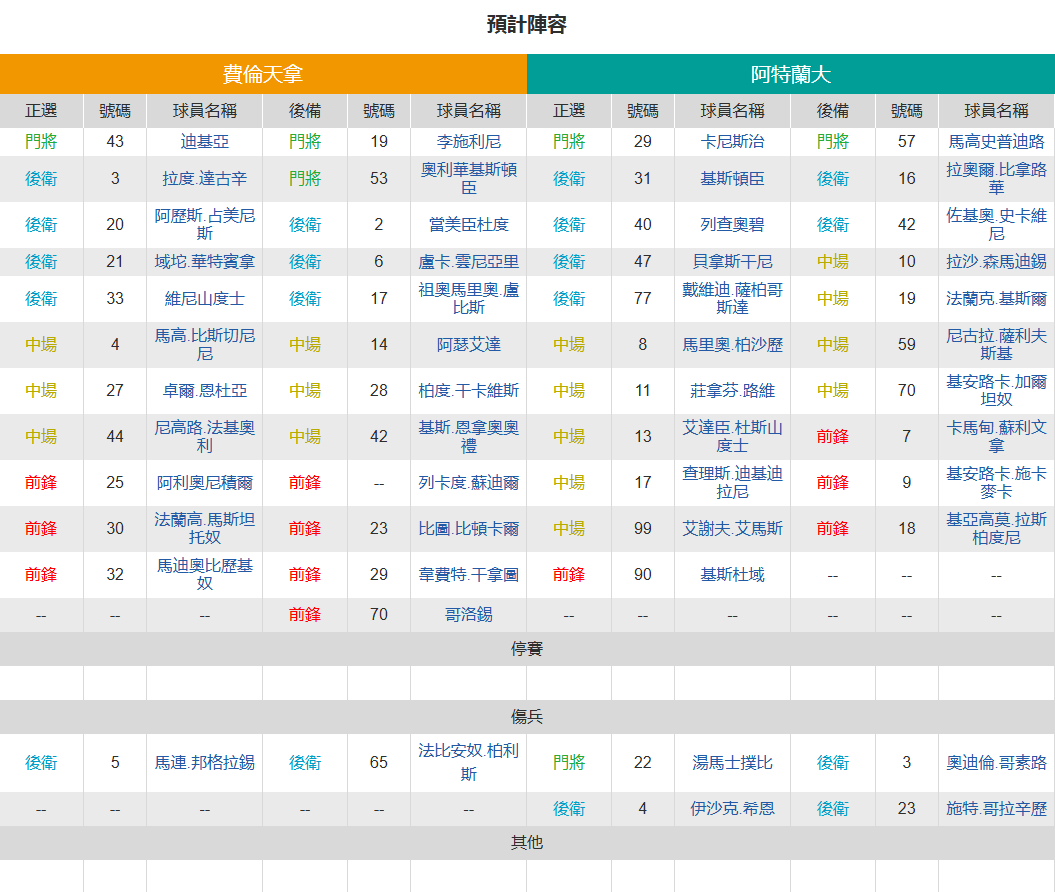Open goalkeeper 卡尼斯治 profile link
1055x892 pixels.
point(732,142)
